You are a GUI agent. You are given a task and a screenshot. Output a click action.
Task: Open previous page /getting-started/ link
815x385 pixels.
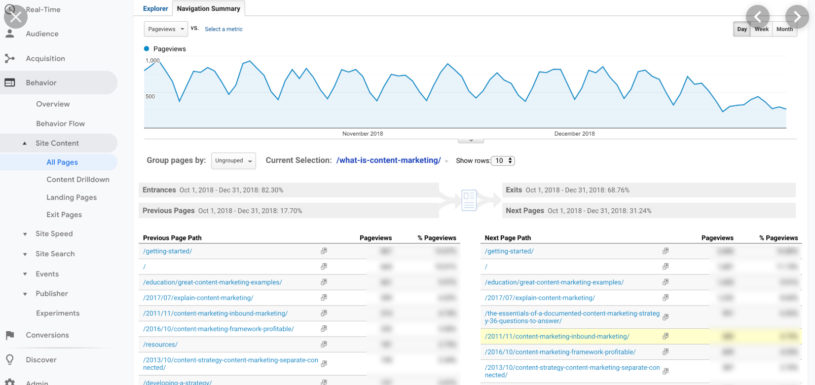pos(167,251)
